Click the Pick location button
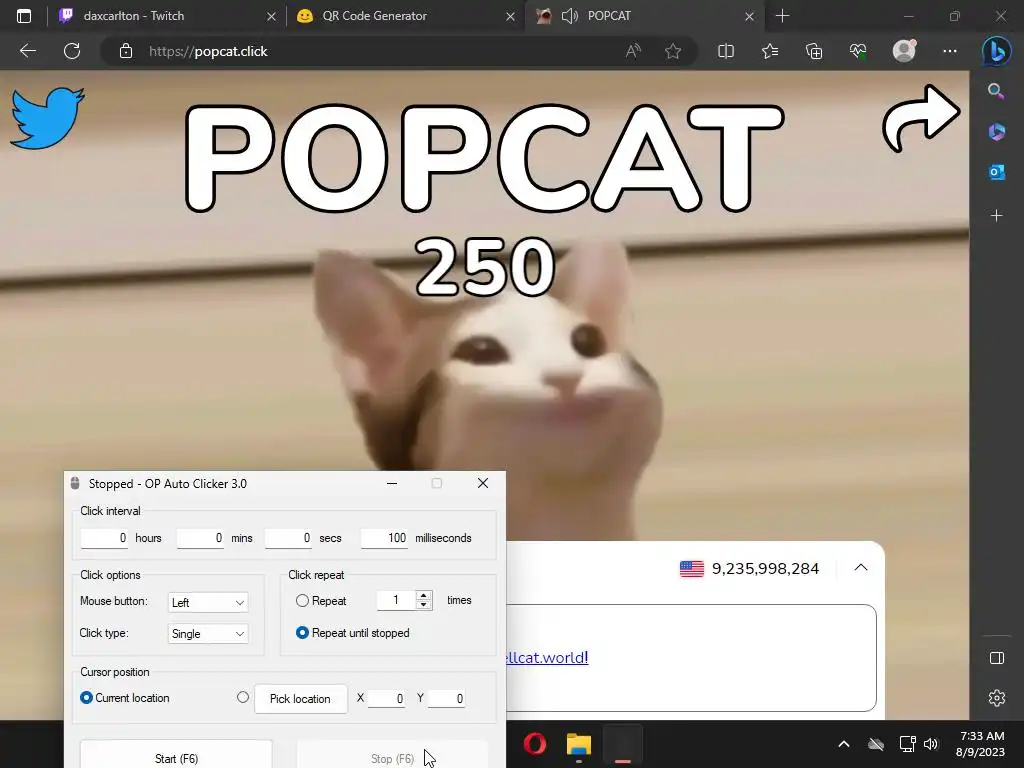Image resolution: width=1024 pixels, height=768 pixels. 300,699
